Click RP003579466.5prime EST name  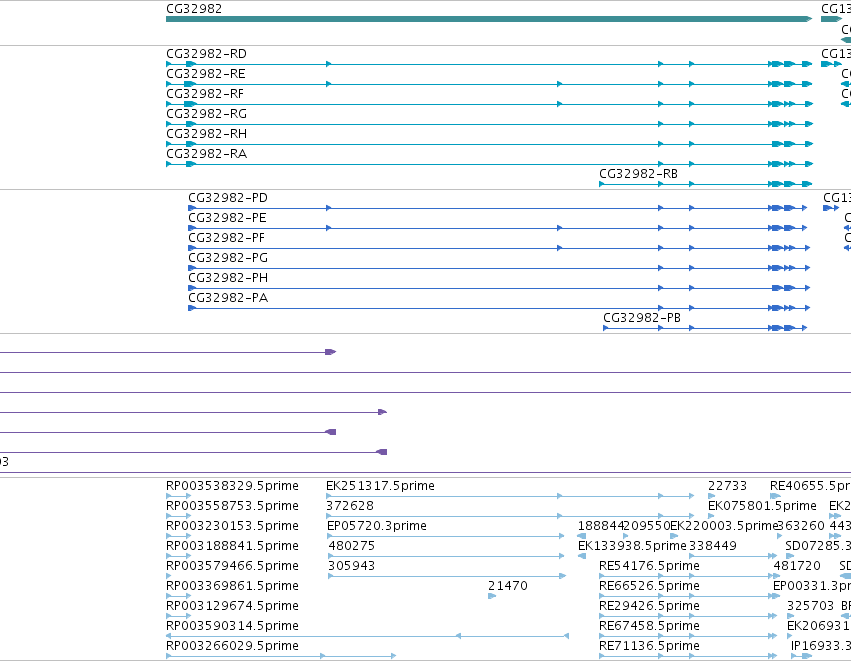232,566
